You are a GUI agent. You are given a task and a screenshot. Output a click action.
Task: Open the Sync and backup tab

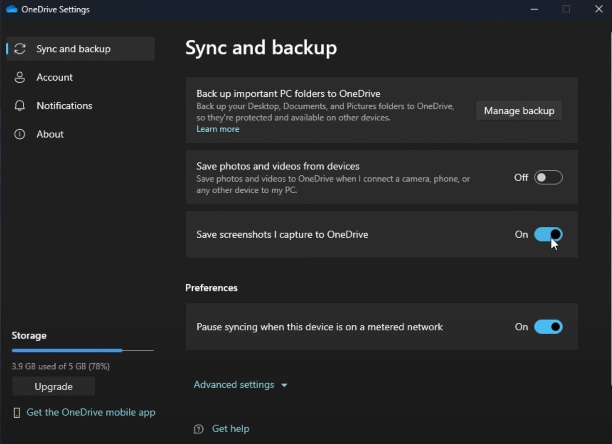tap(80, 49)
